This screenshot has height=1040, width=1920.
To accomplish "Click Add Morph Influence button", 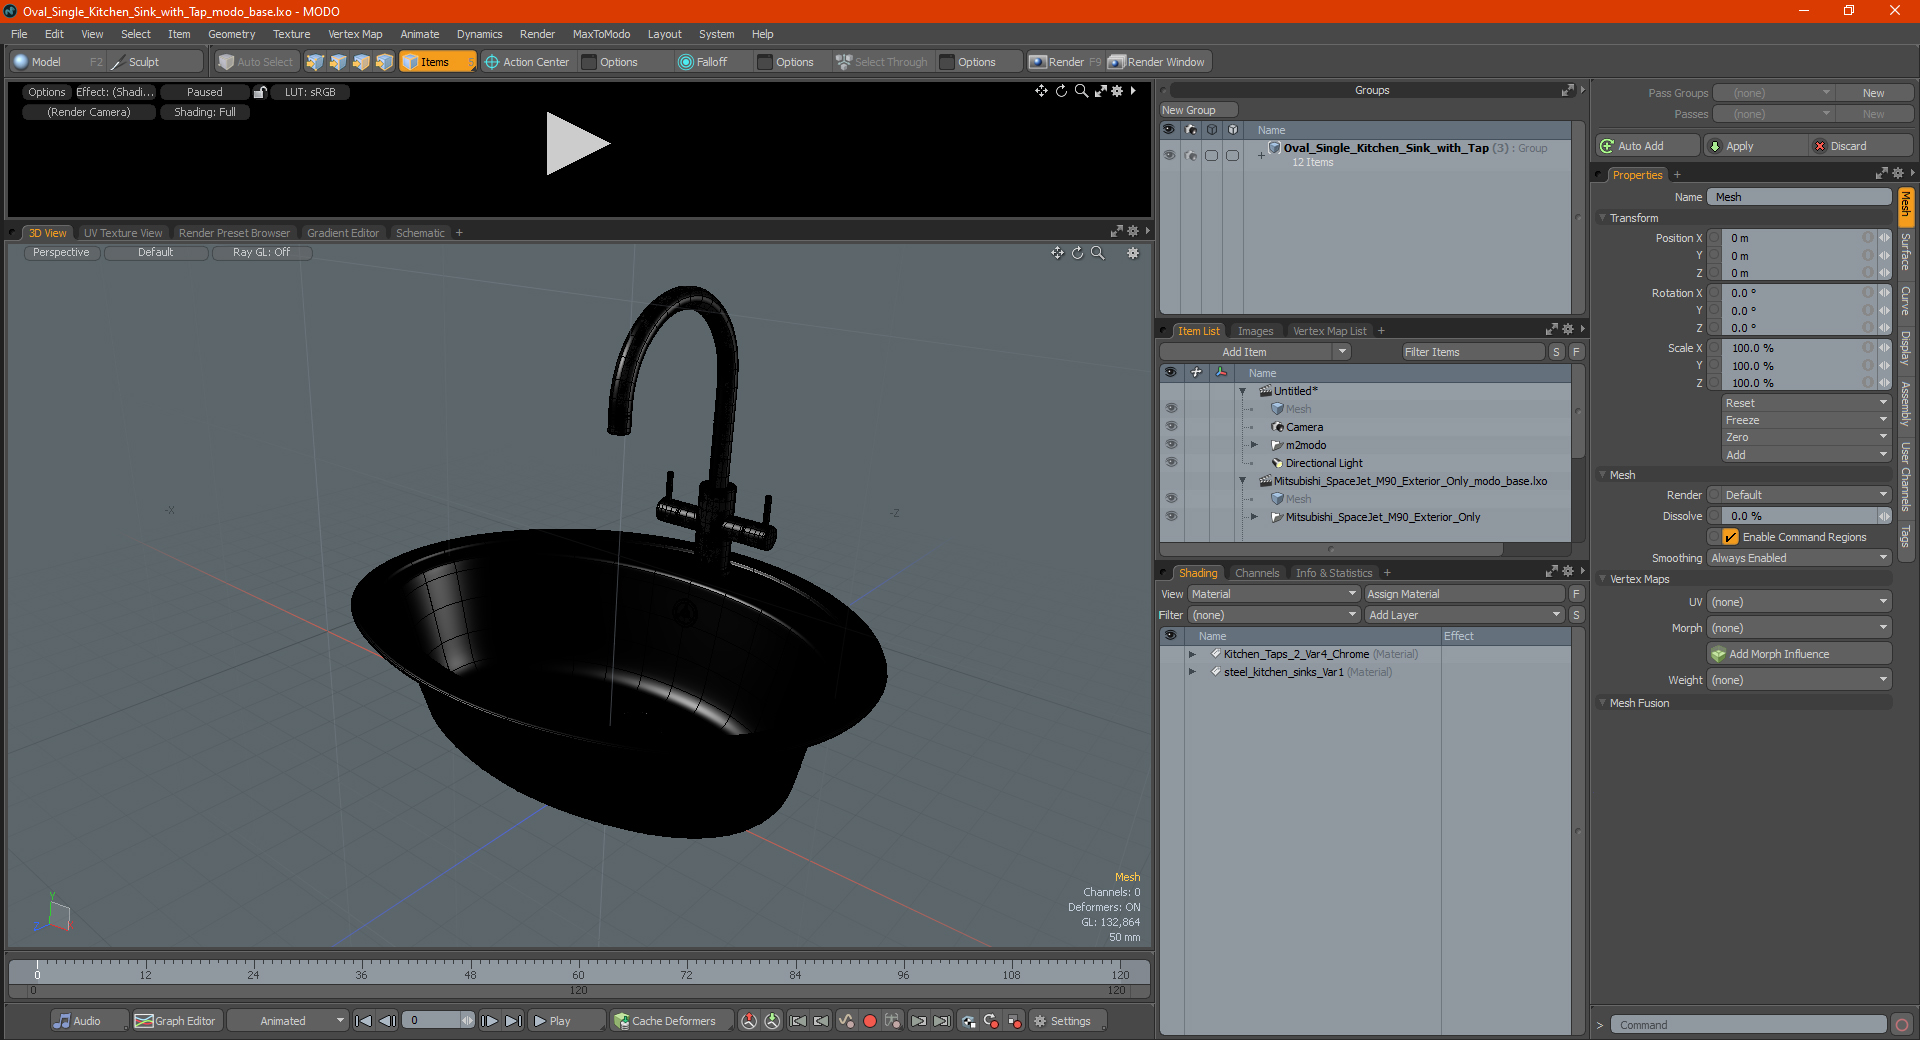I will tap(1800, 654).
